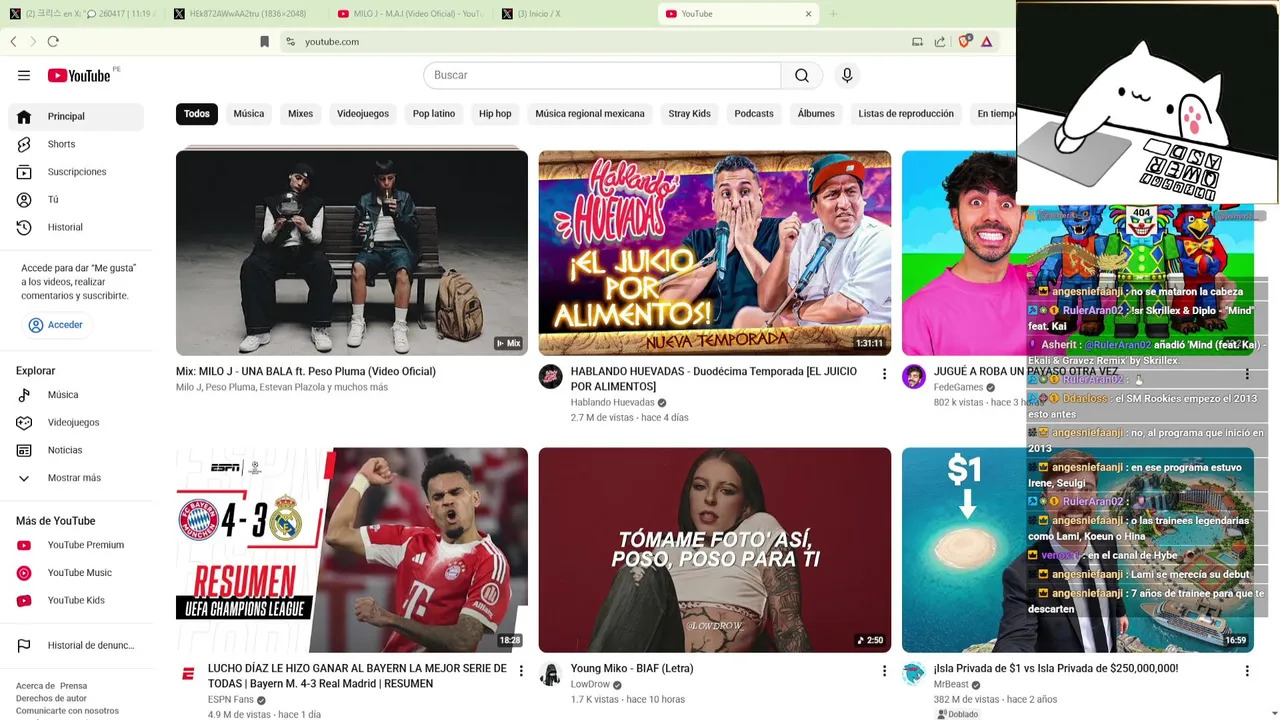Open the MILO J UNA BALA mix thumbnail
The height and width of the screenshot is (720, 1280).
point(352,253)
